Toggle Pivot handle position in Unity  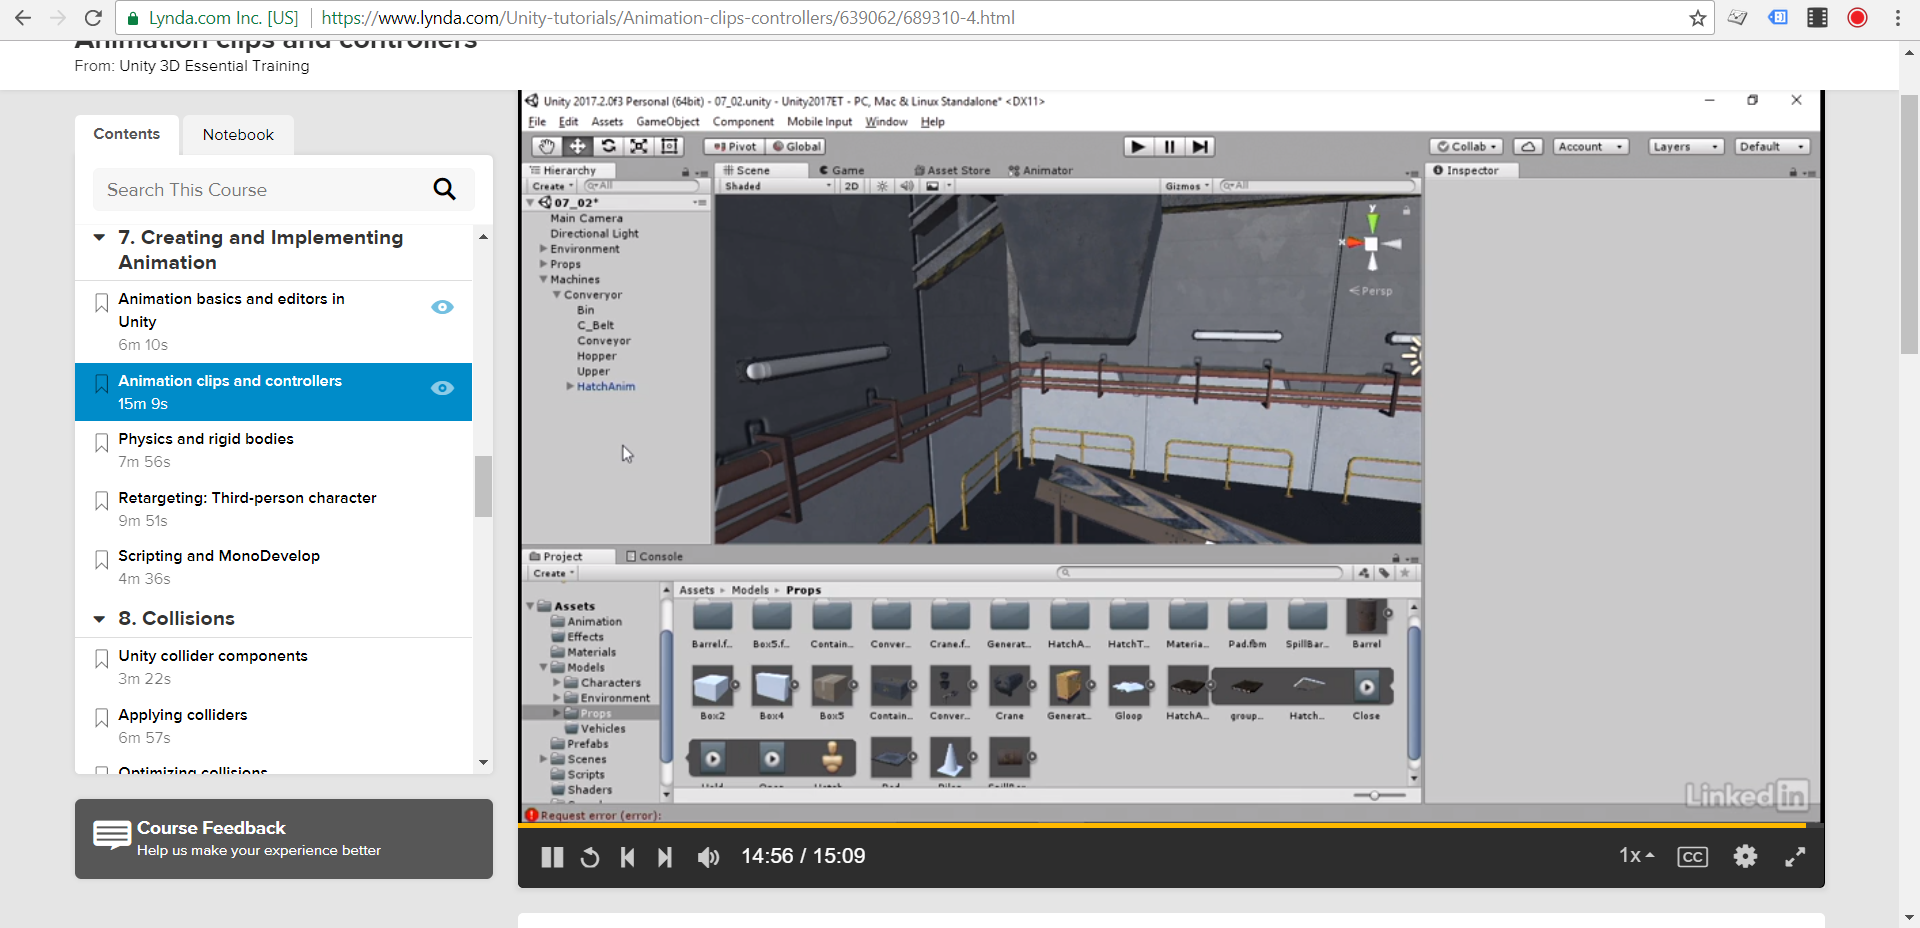click(734, 146)
